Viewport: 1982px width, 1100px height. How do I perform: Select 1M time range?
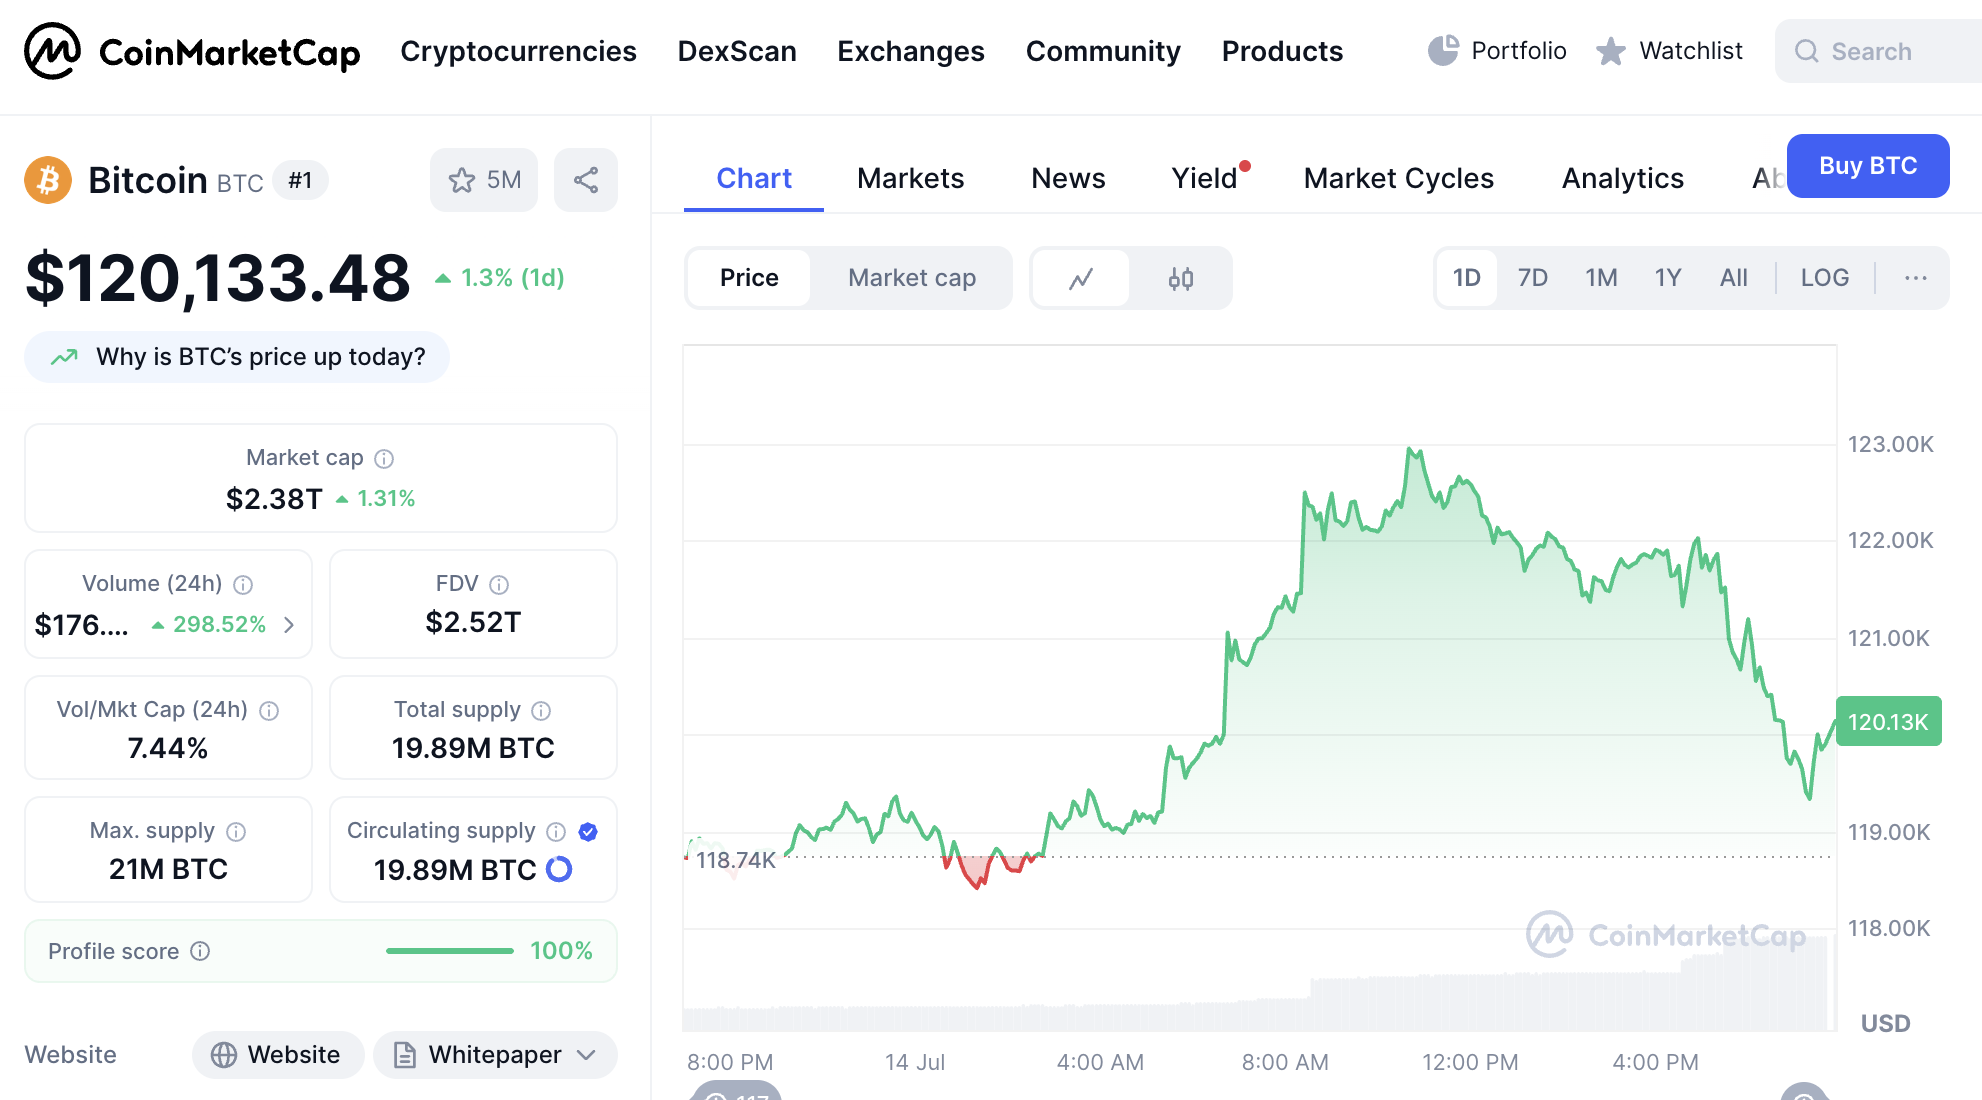click(x=1601, y=278)
